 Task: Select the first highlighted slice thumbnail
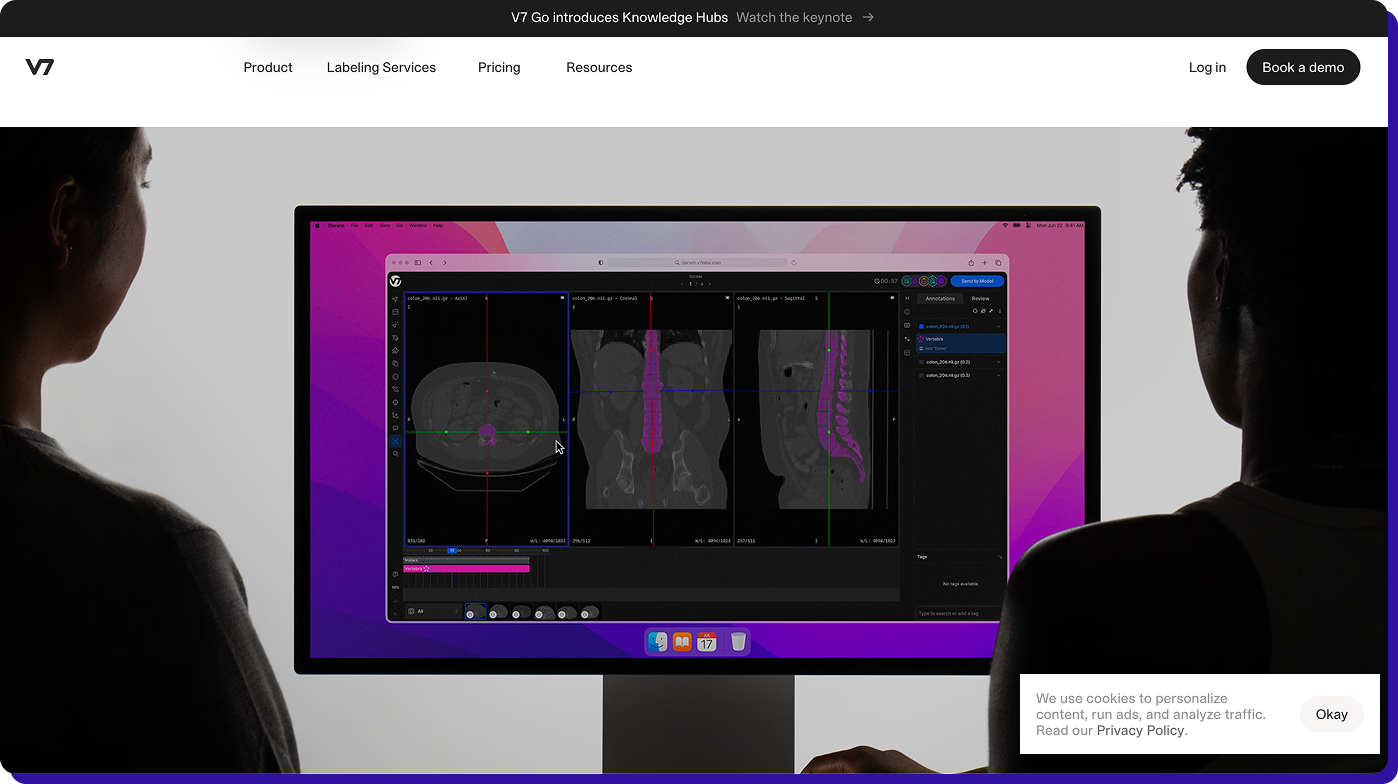(x=475, y=611)
